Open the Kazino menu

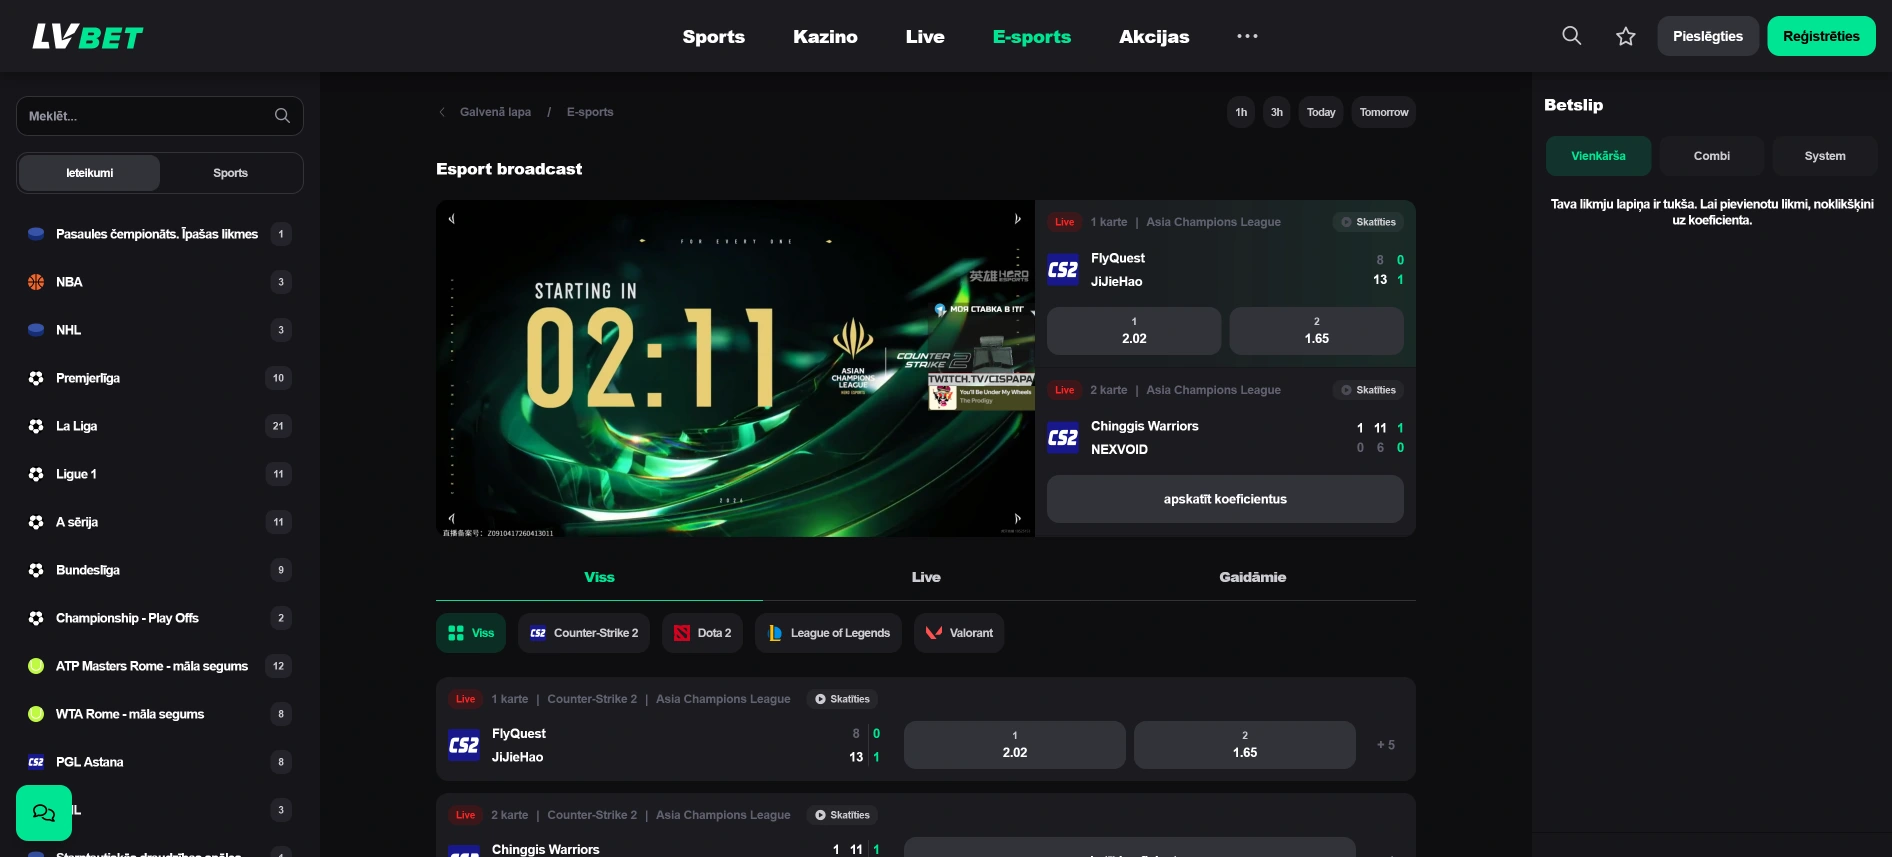tap(825, 37)
